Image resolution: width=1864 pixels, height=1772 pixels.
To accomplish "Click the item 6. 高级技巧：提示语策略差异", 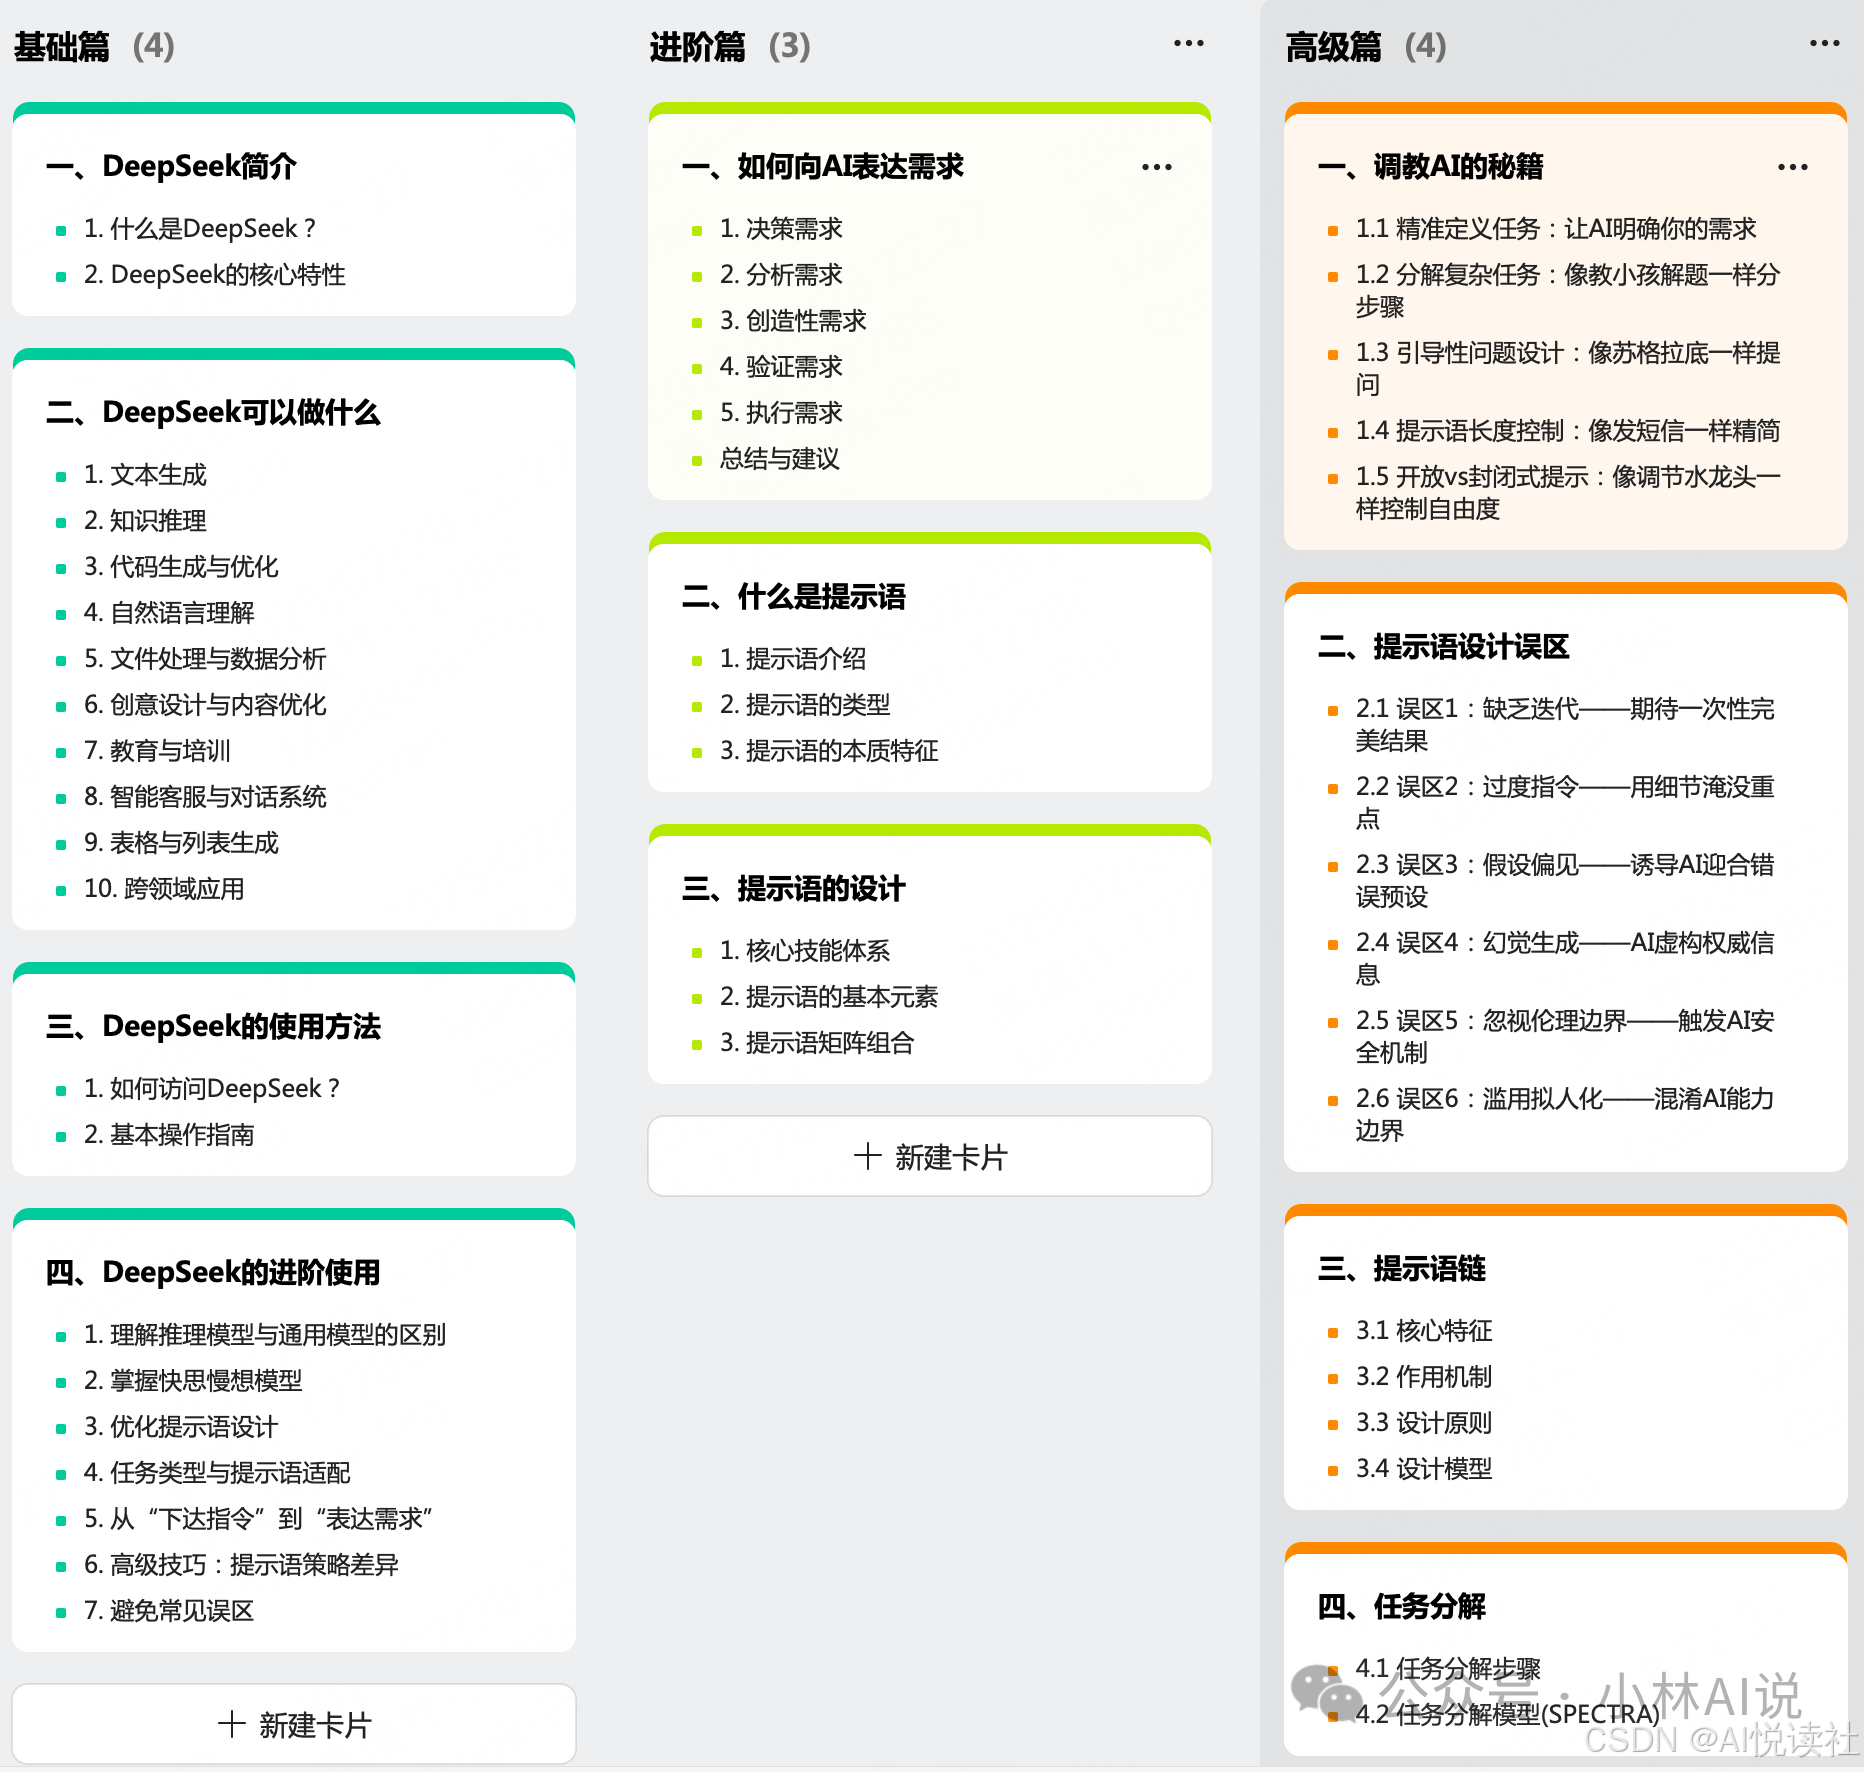I will (x=241, y=1565).
